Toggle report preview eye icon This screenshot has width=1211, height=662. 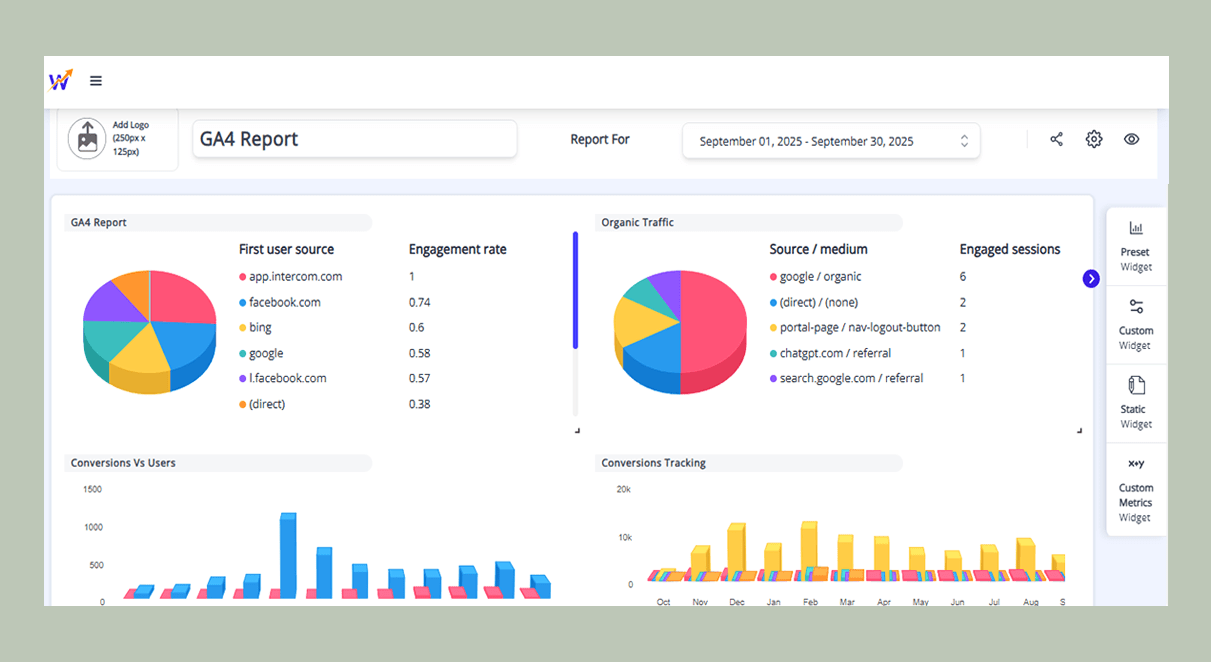click(x=1131, y=140)
